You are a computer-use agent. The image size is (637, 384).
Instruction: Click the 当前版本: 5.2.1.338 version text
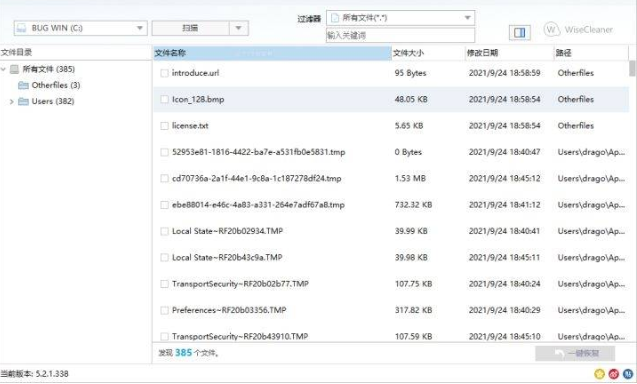(35, 374)
